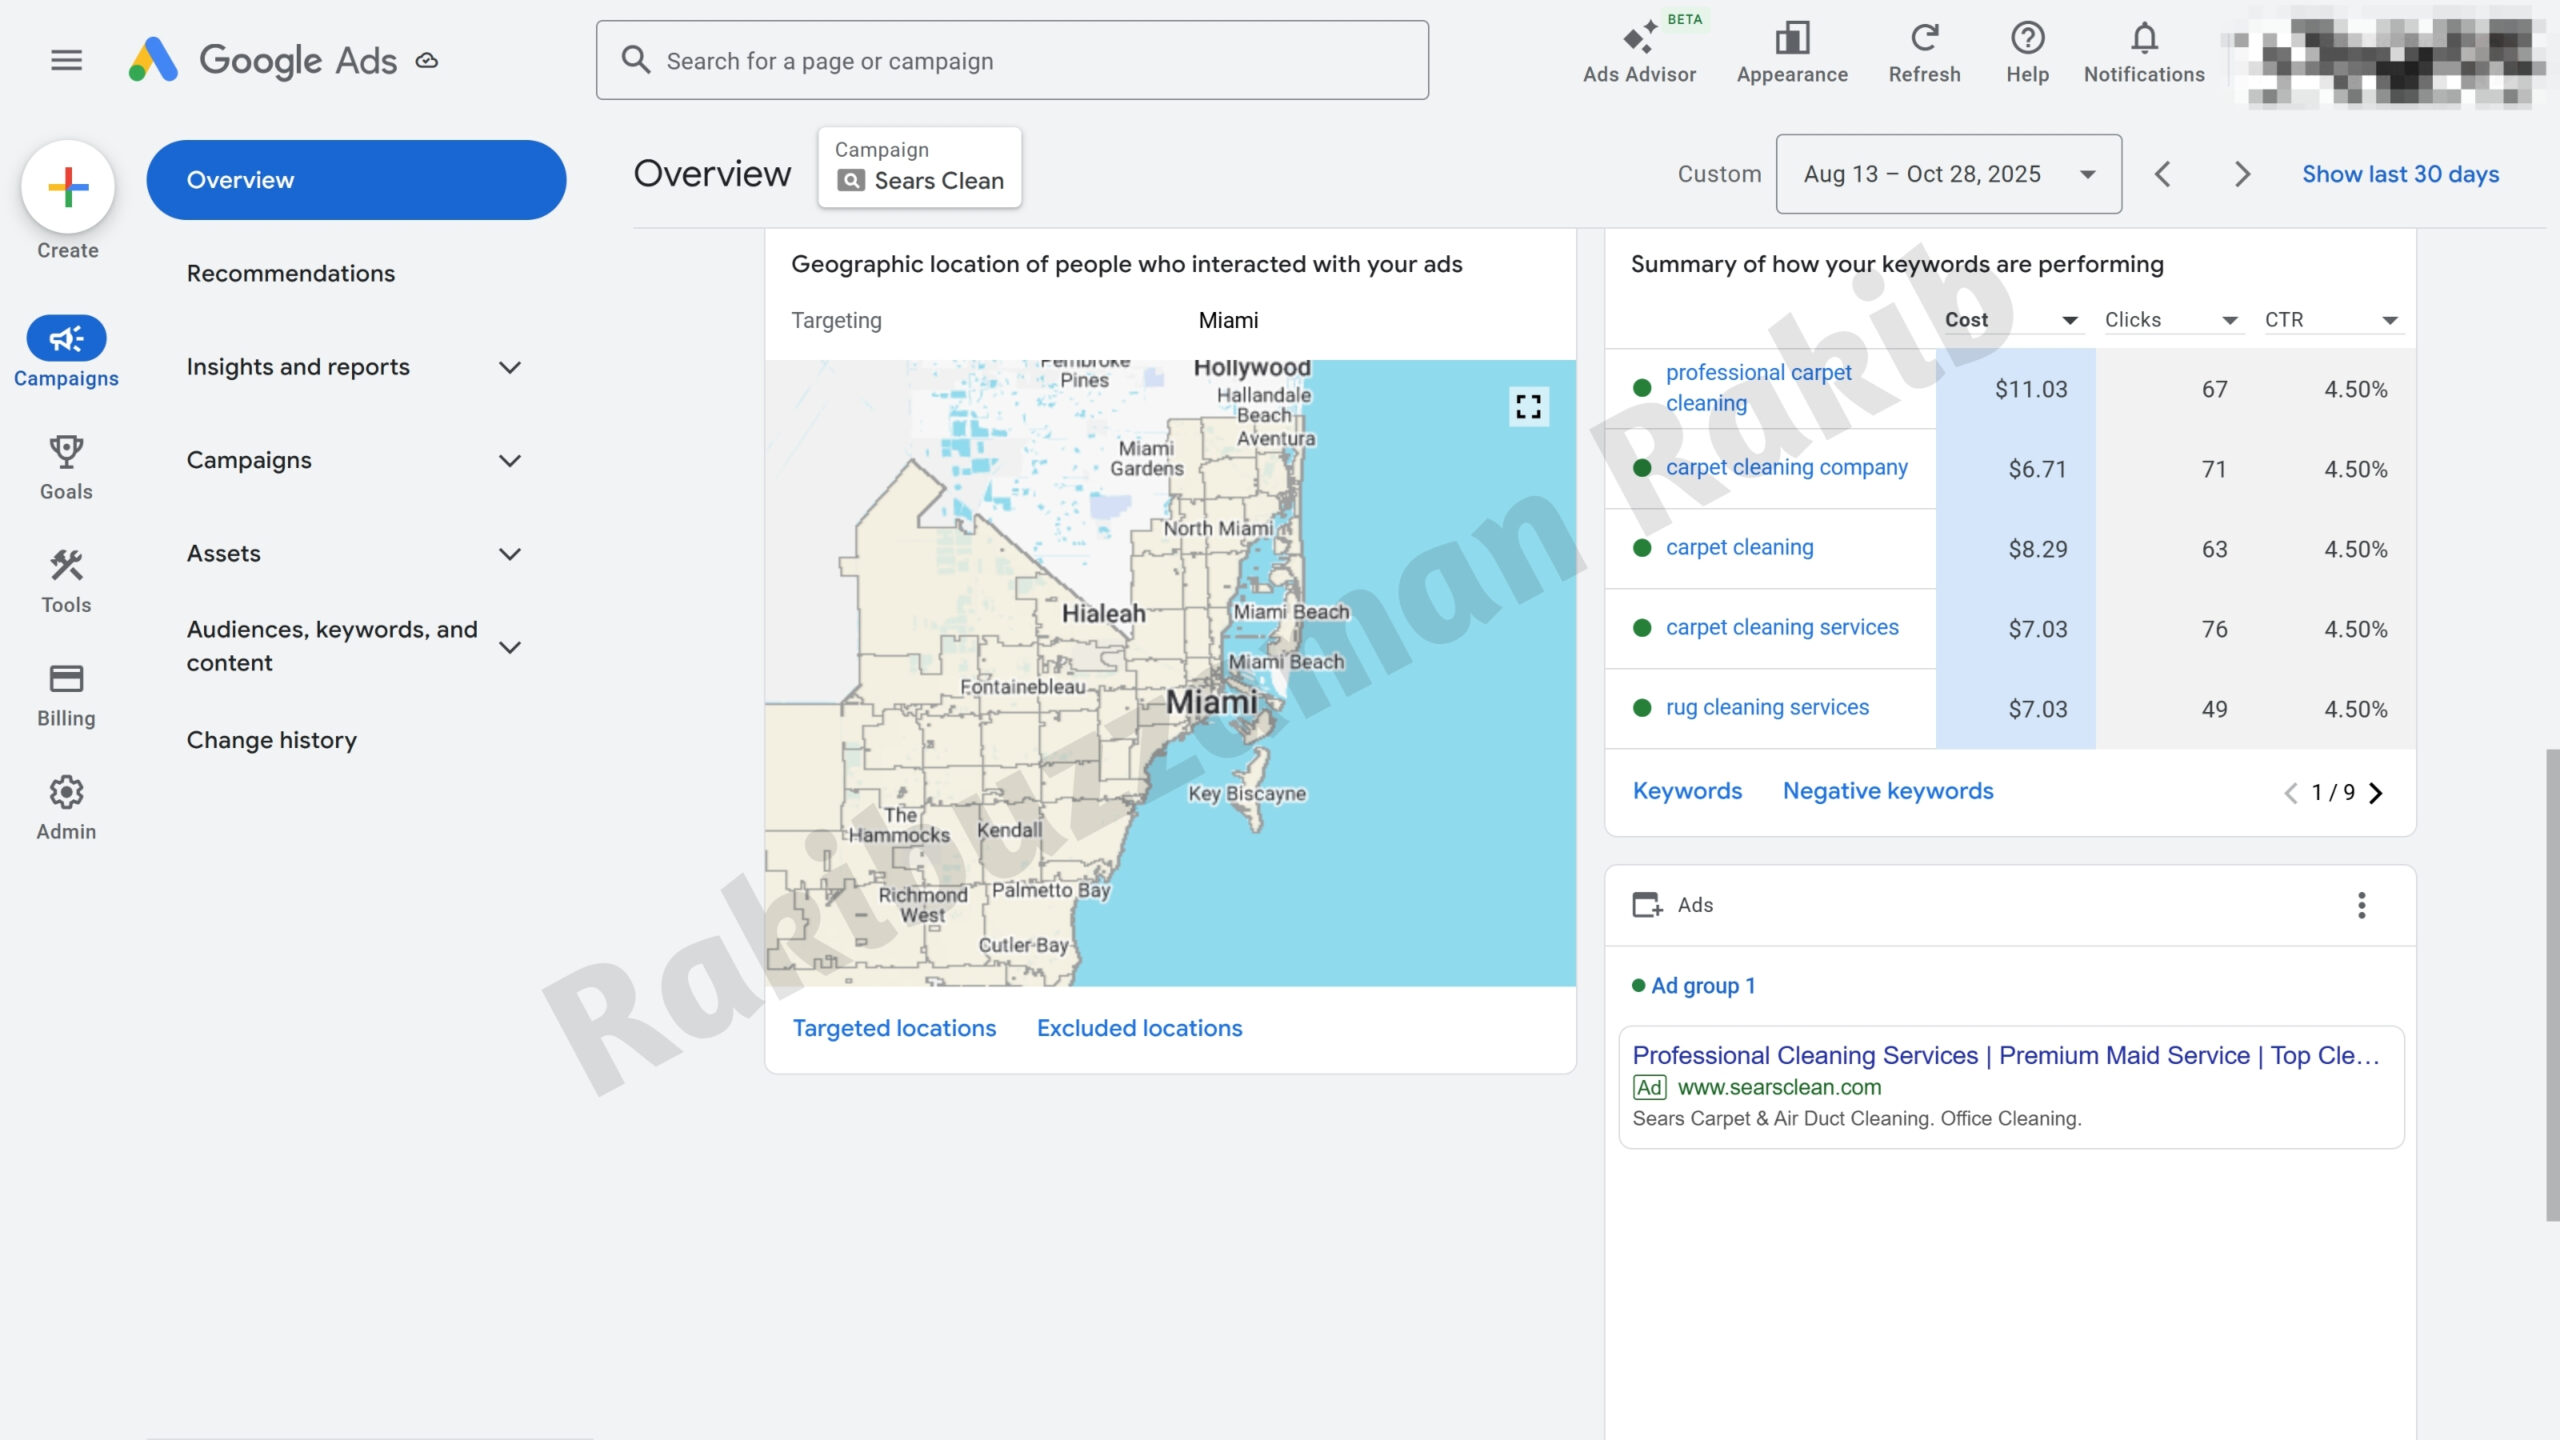
Task: Expand Audiences, keywords, and content
Action: click(510, 647)
